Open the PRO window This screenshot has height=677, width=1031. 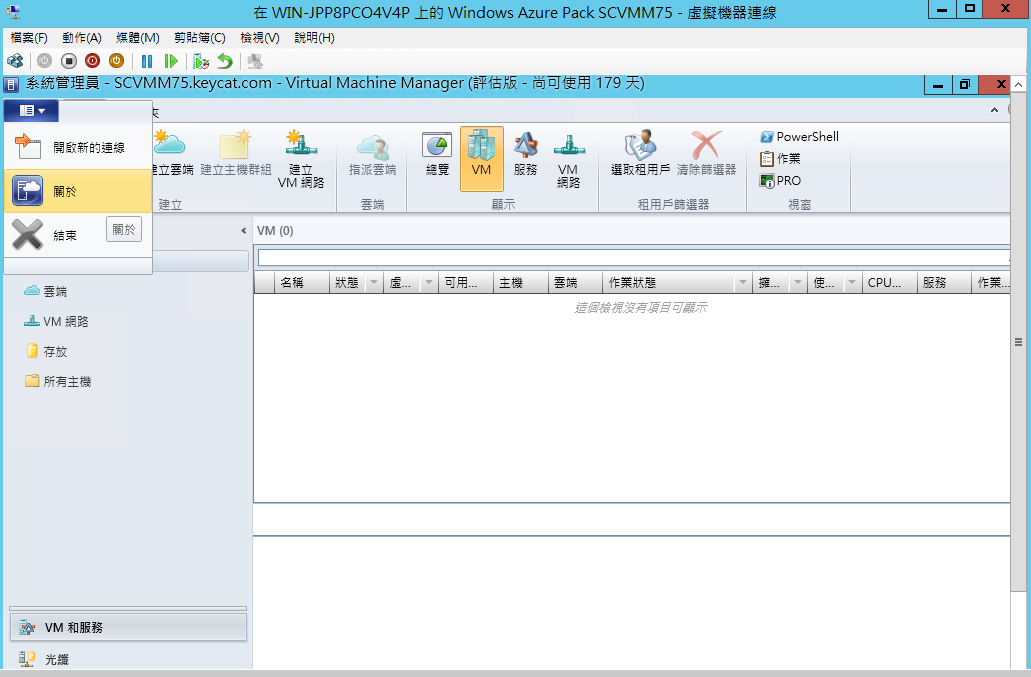tap(780, 181)
